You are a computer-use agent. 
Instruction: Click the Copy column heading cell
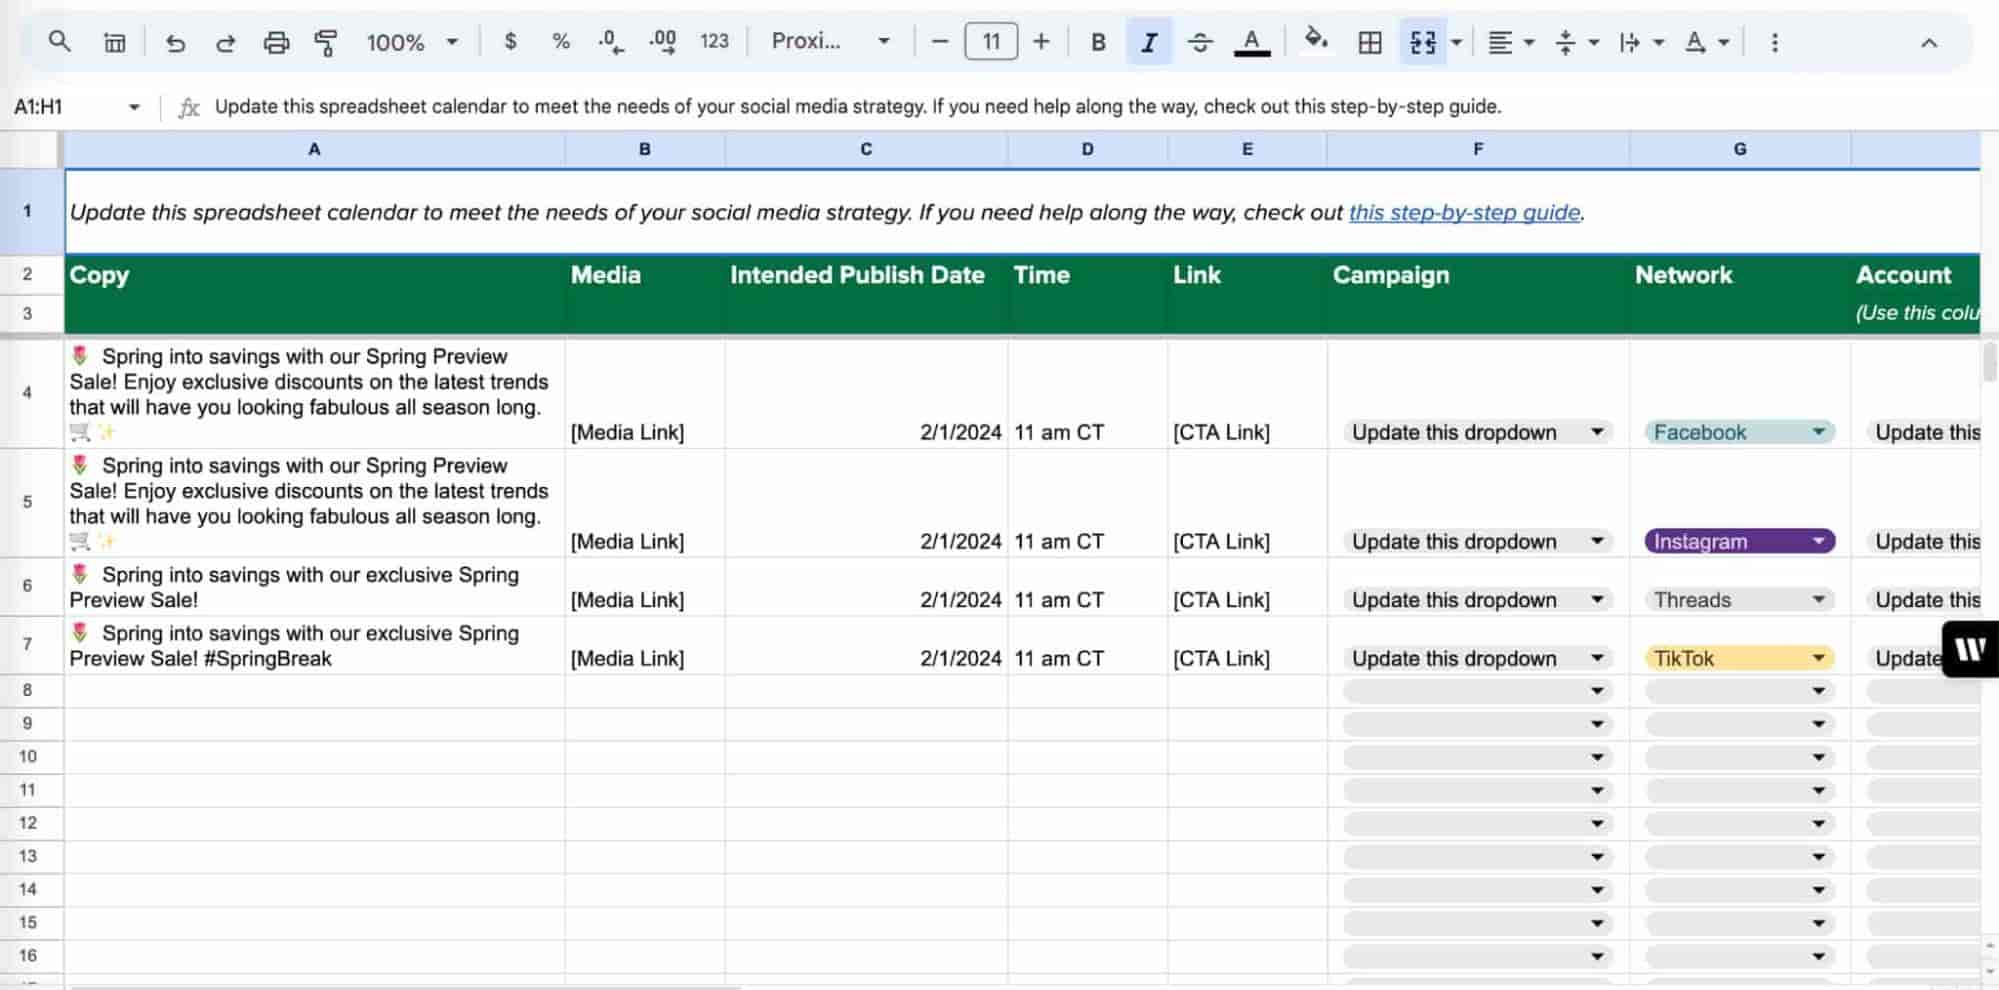pos(314,275)
